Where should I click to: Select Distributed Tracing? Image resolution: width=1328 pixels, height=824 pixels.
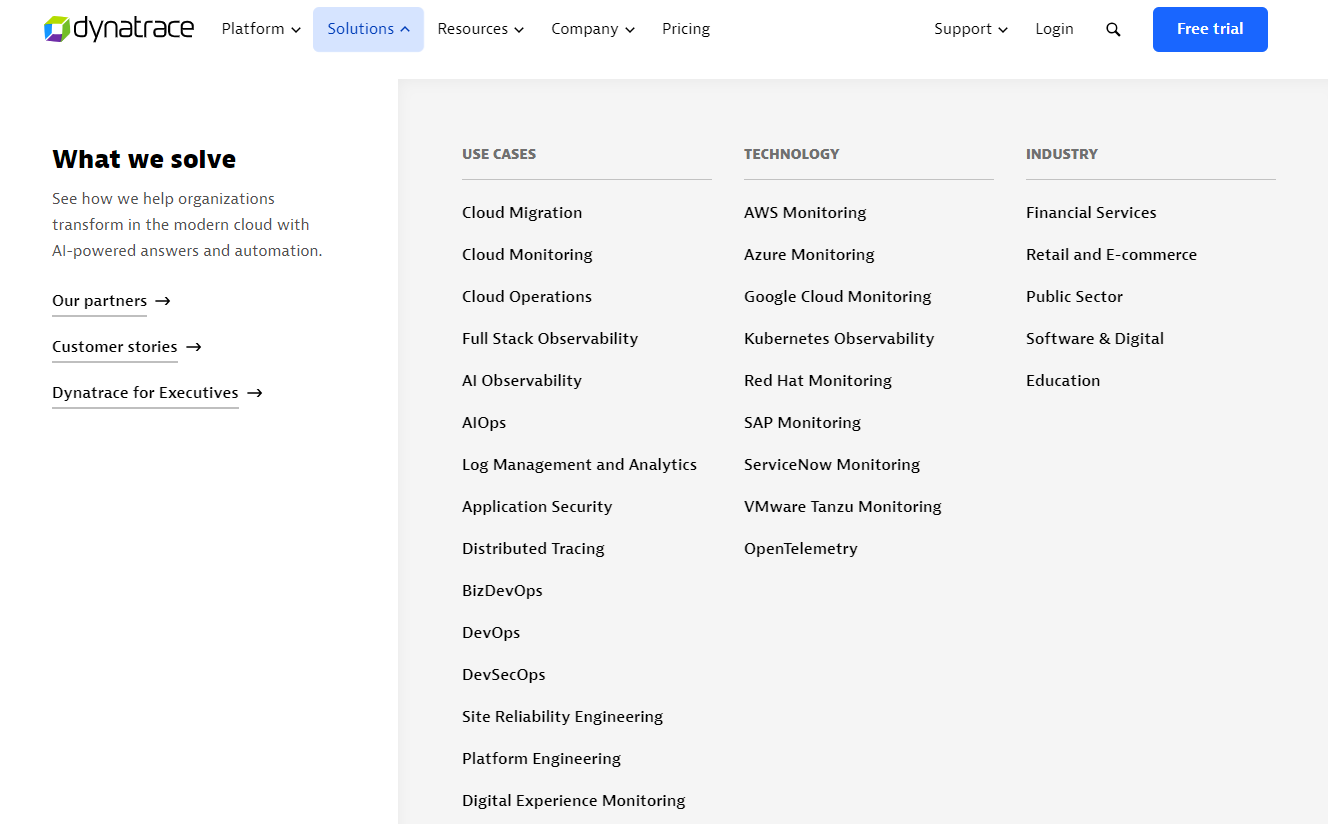coord(533,549)
